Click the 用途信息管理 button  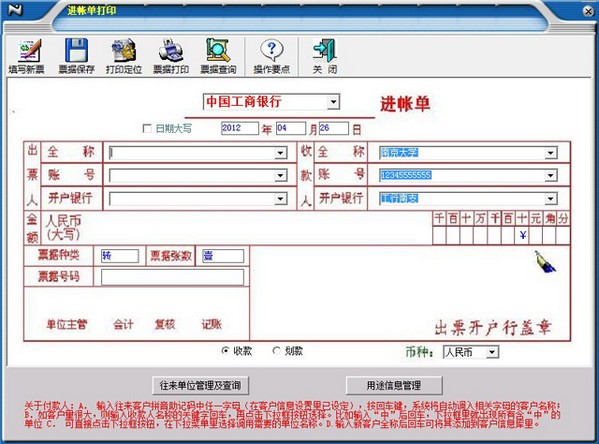[394, 386]
